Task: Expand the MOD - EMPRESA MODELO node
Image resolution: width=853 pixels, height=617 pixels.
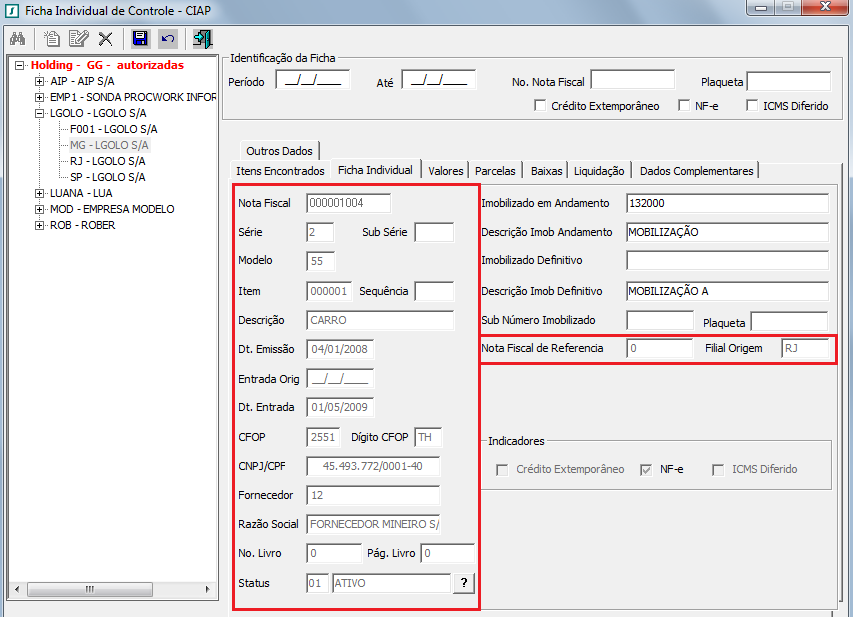Action: [x=40, y=209]
